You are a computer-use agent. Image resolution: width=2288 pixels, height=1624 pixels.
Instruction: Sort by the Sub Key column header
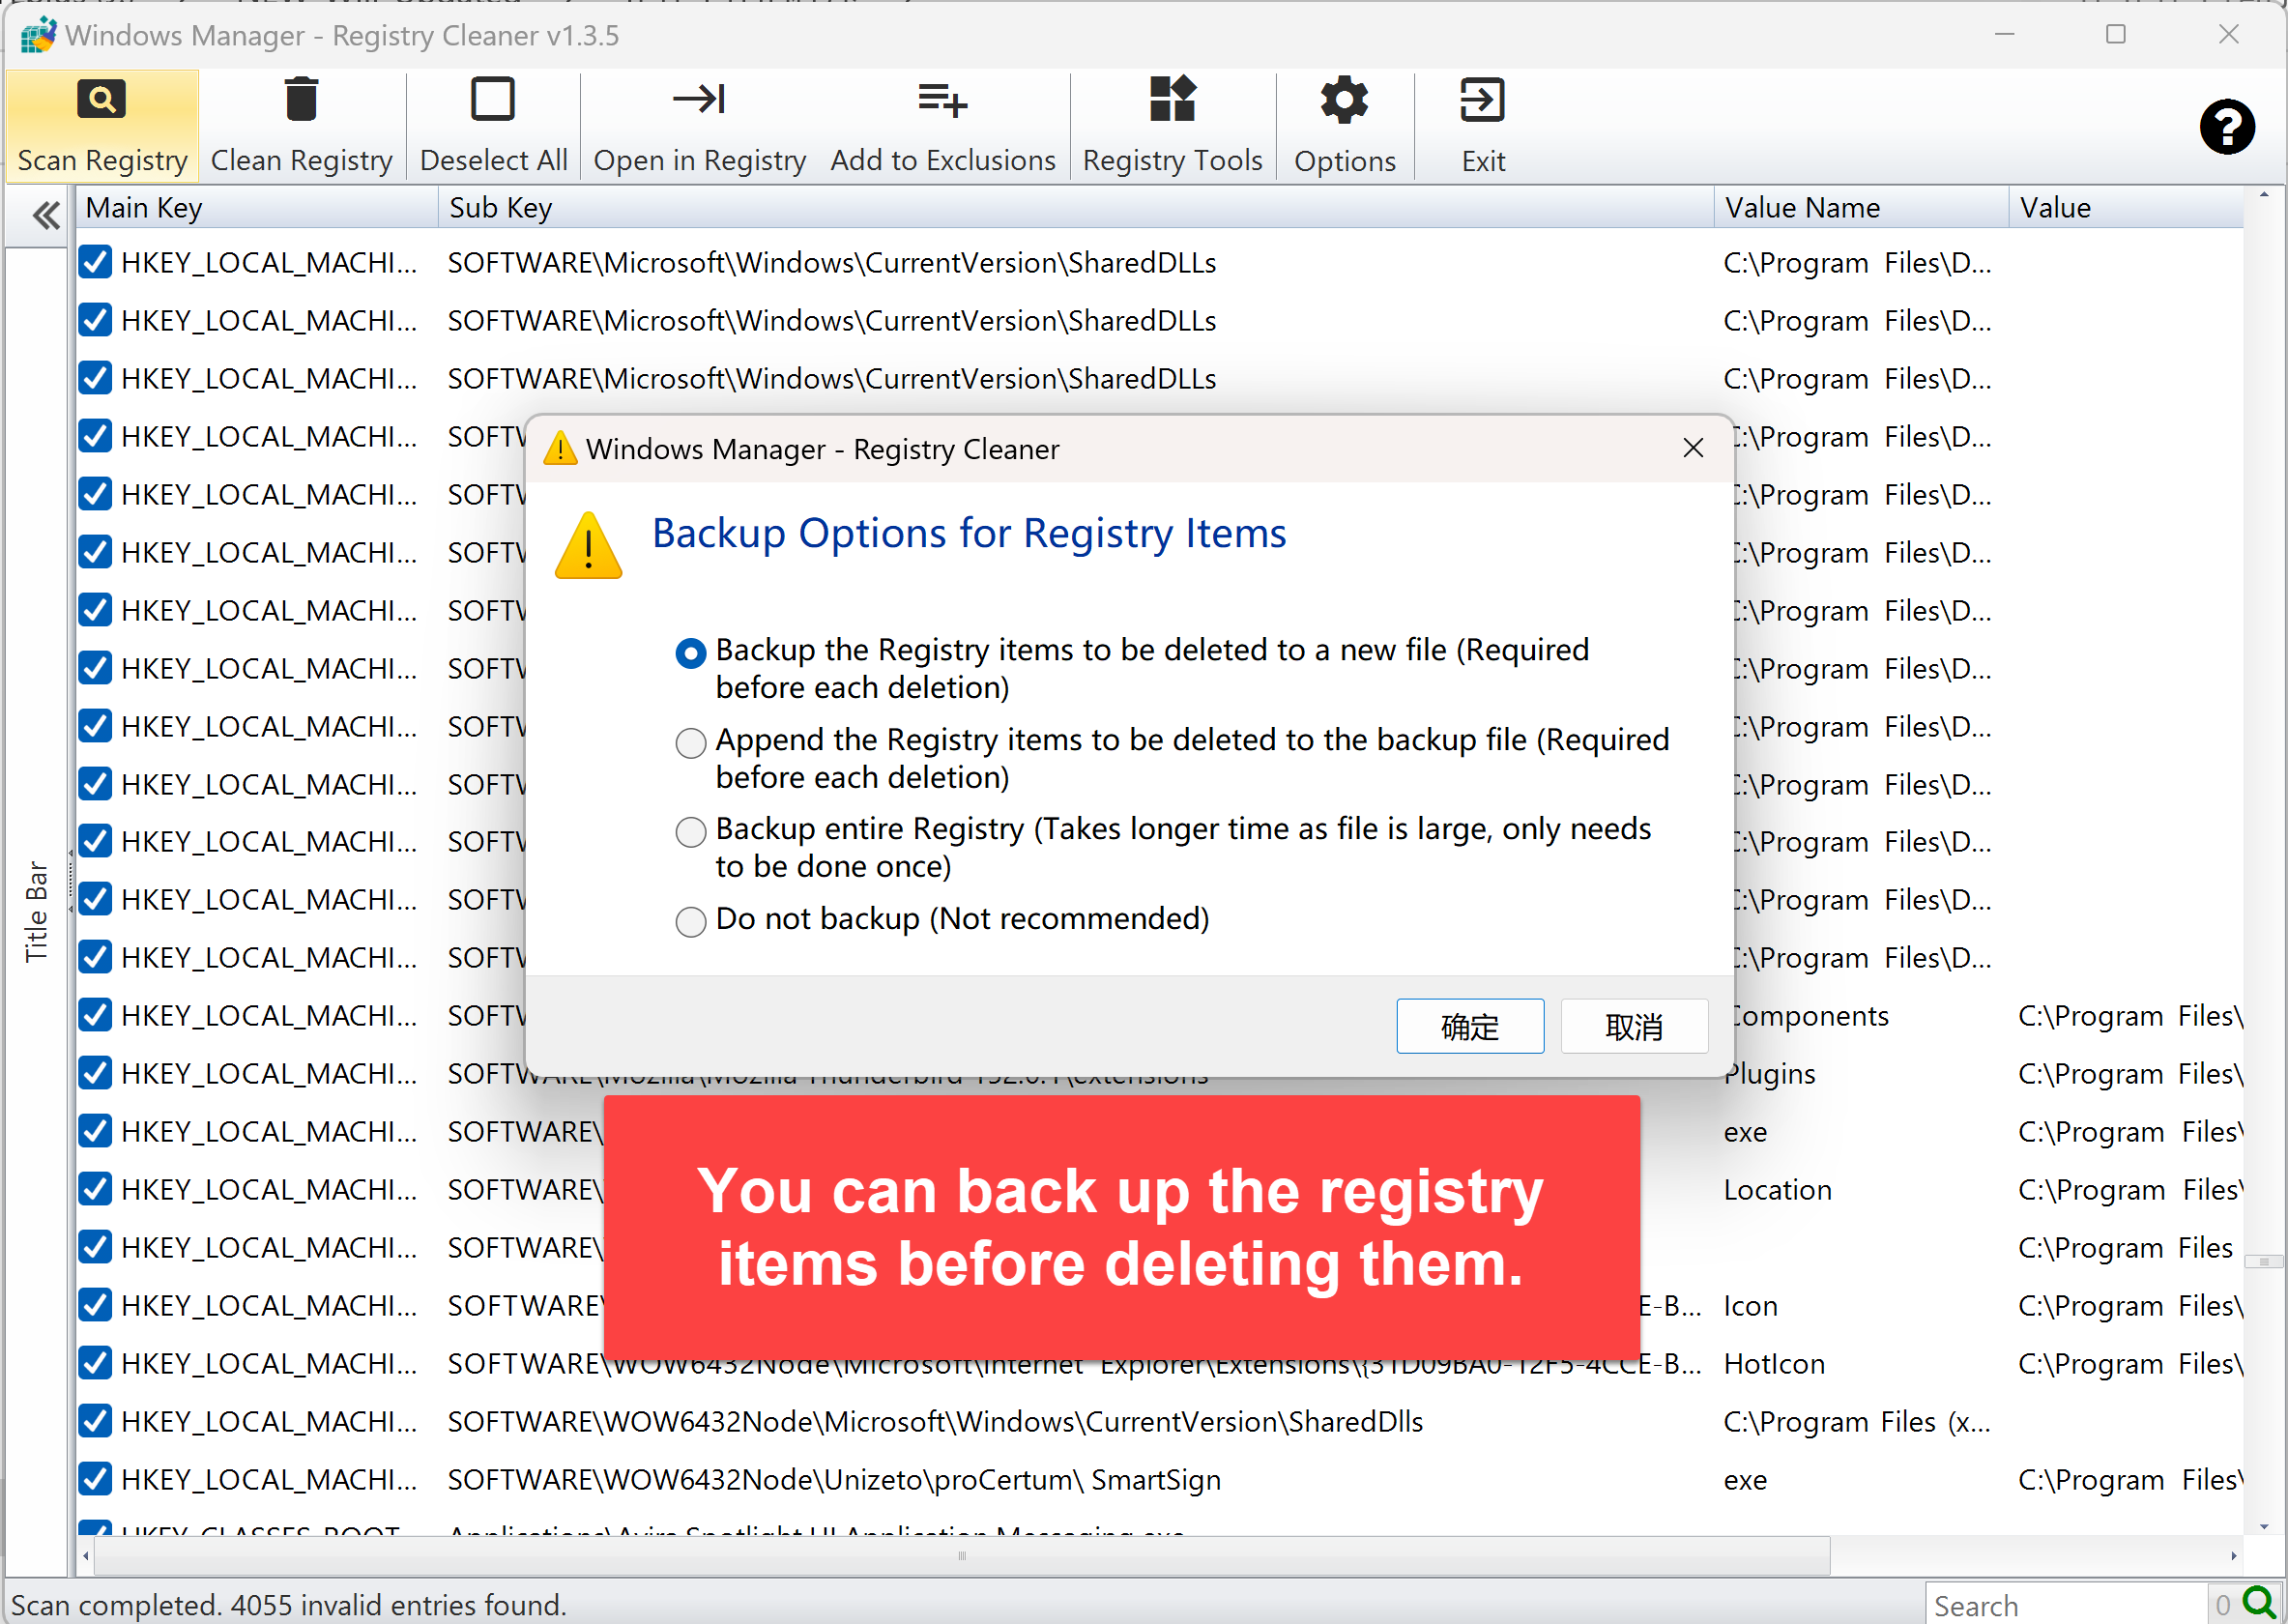pyautogui.click(x=1075, y=208)
